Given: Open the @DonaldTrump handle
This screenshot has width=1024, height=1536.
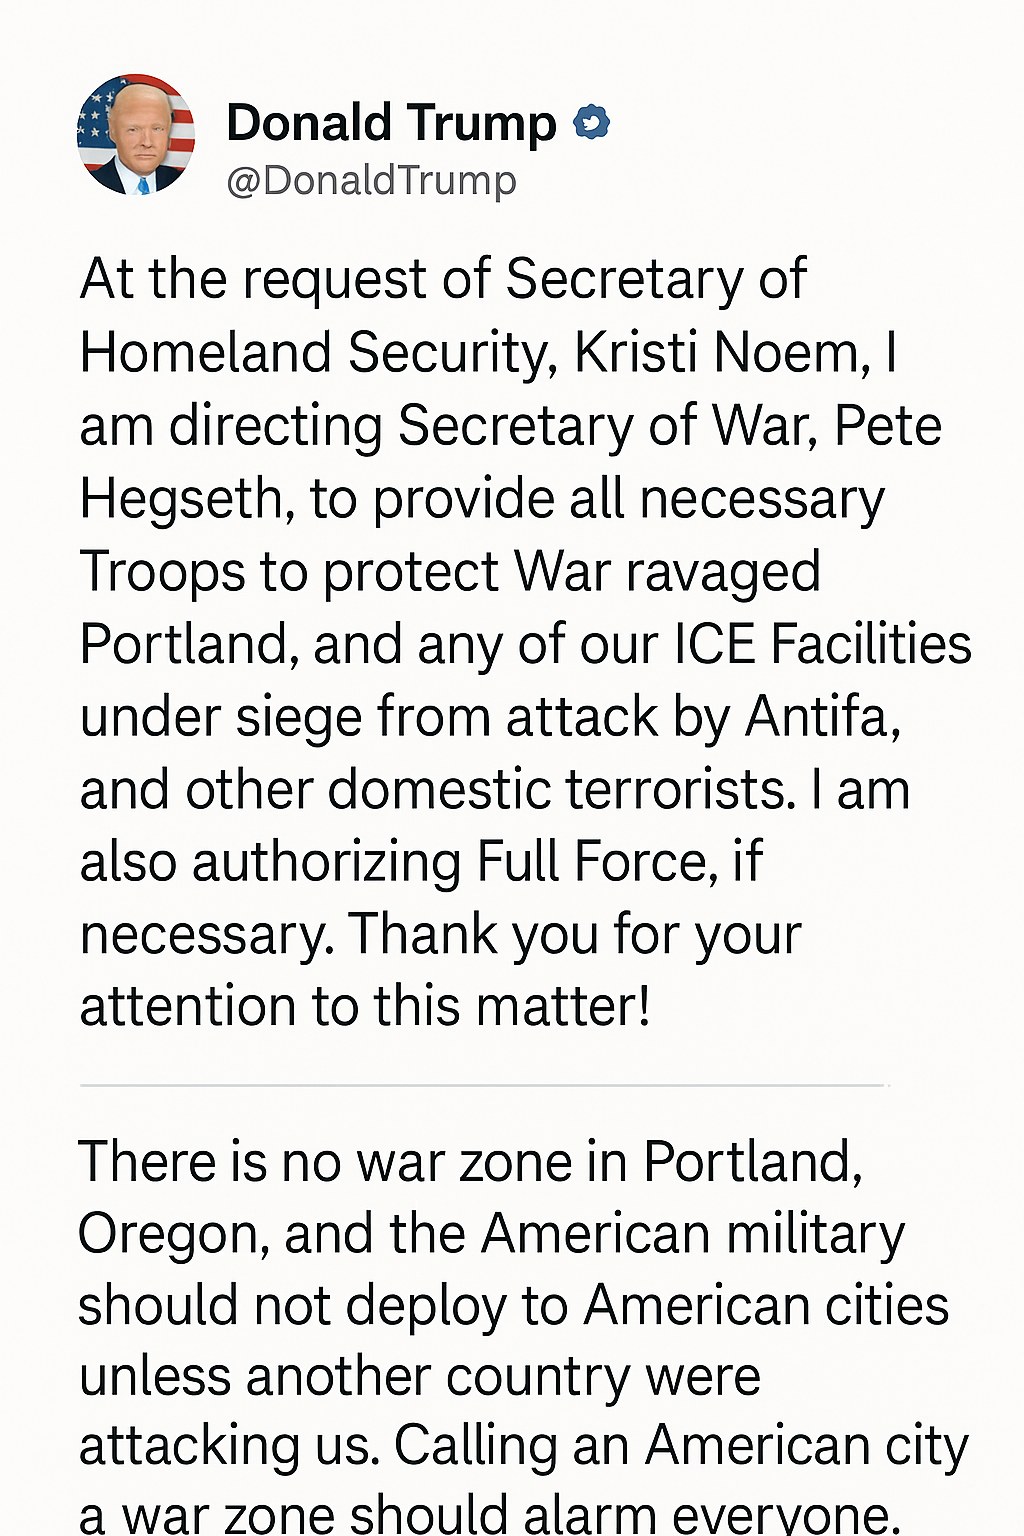Looking at the screenshot, I should point(371,181).
